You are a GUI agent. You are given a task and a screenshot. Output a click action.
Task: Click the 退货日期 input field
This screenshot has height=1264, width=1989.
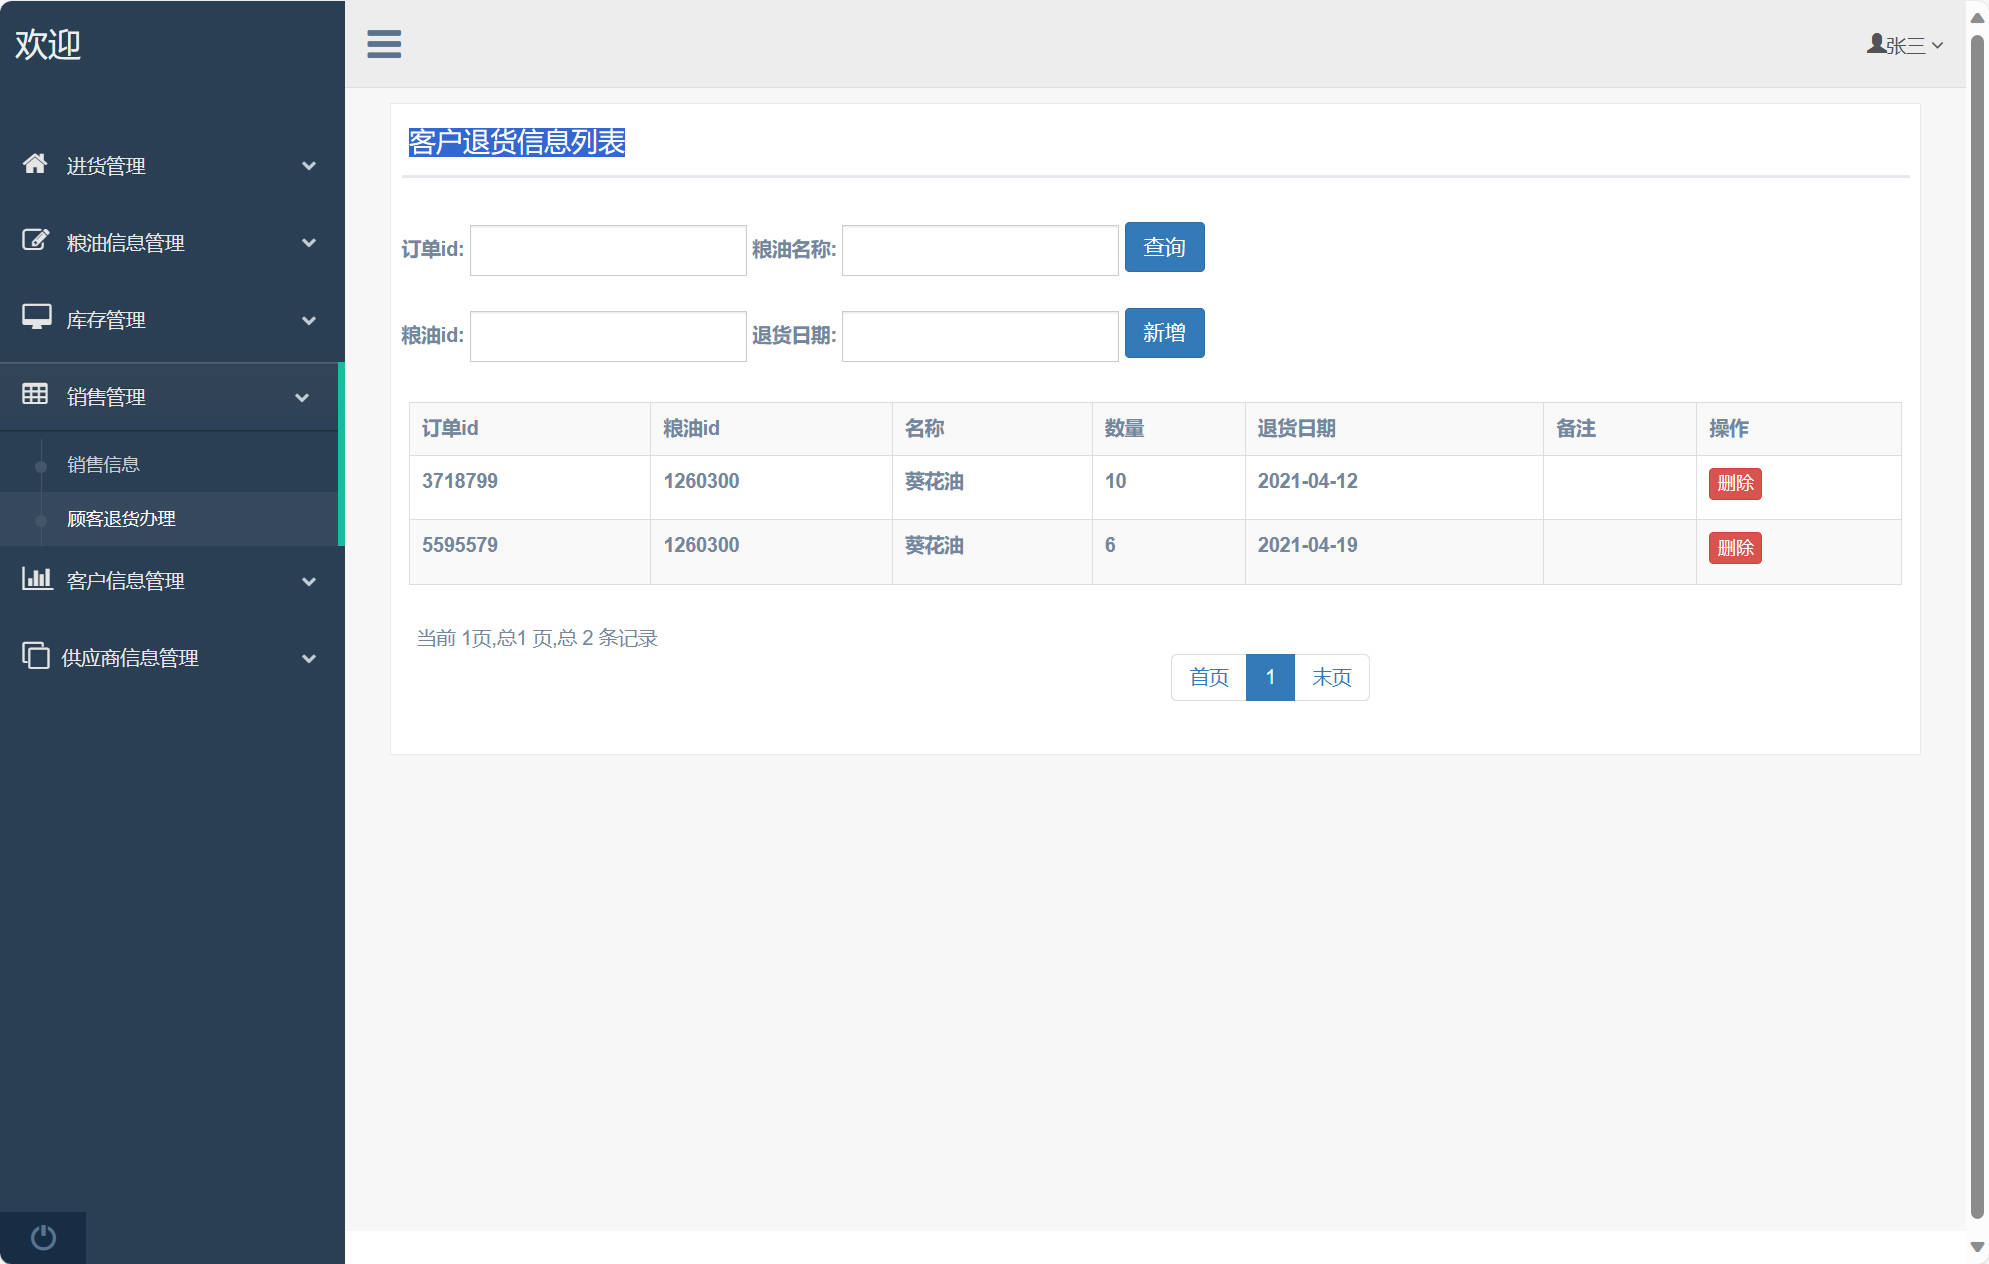(979, 336)
